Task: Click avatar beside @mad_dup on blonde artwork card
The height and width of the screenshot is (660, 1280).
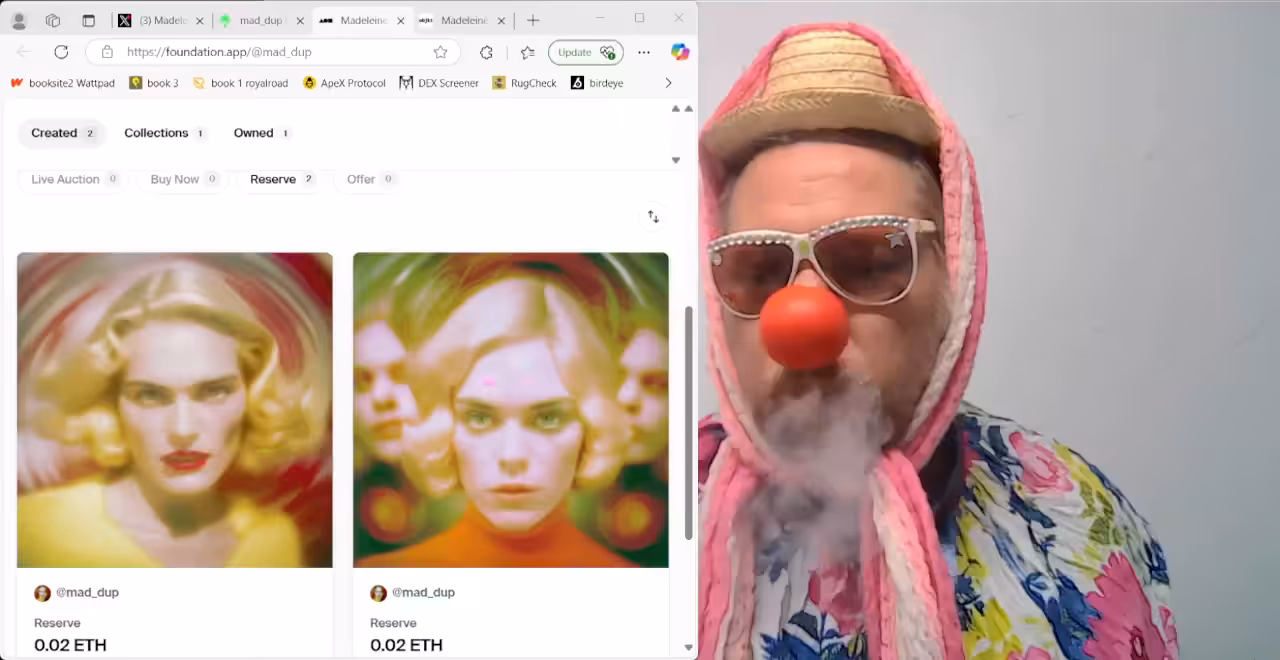Action: (42, 593)
